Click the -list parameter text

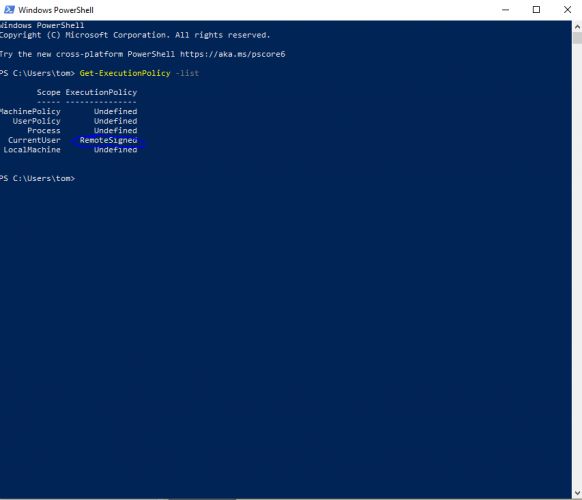click(187, 73)
